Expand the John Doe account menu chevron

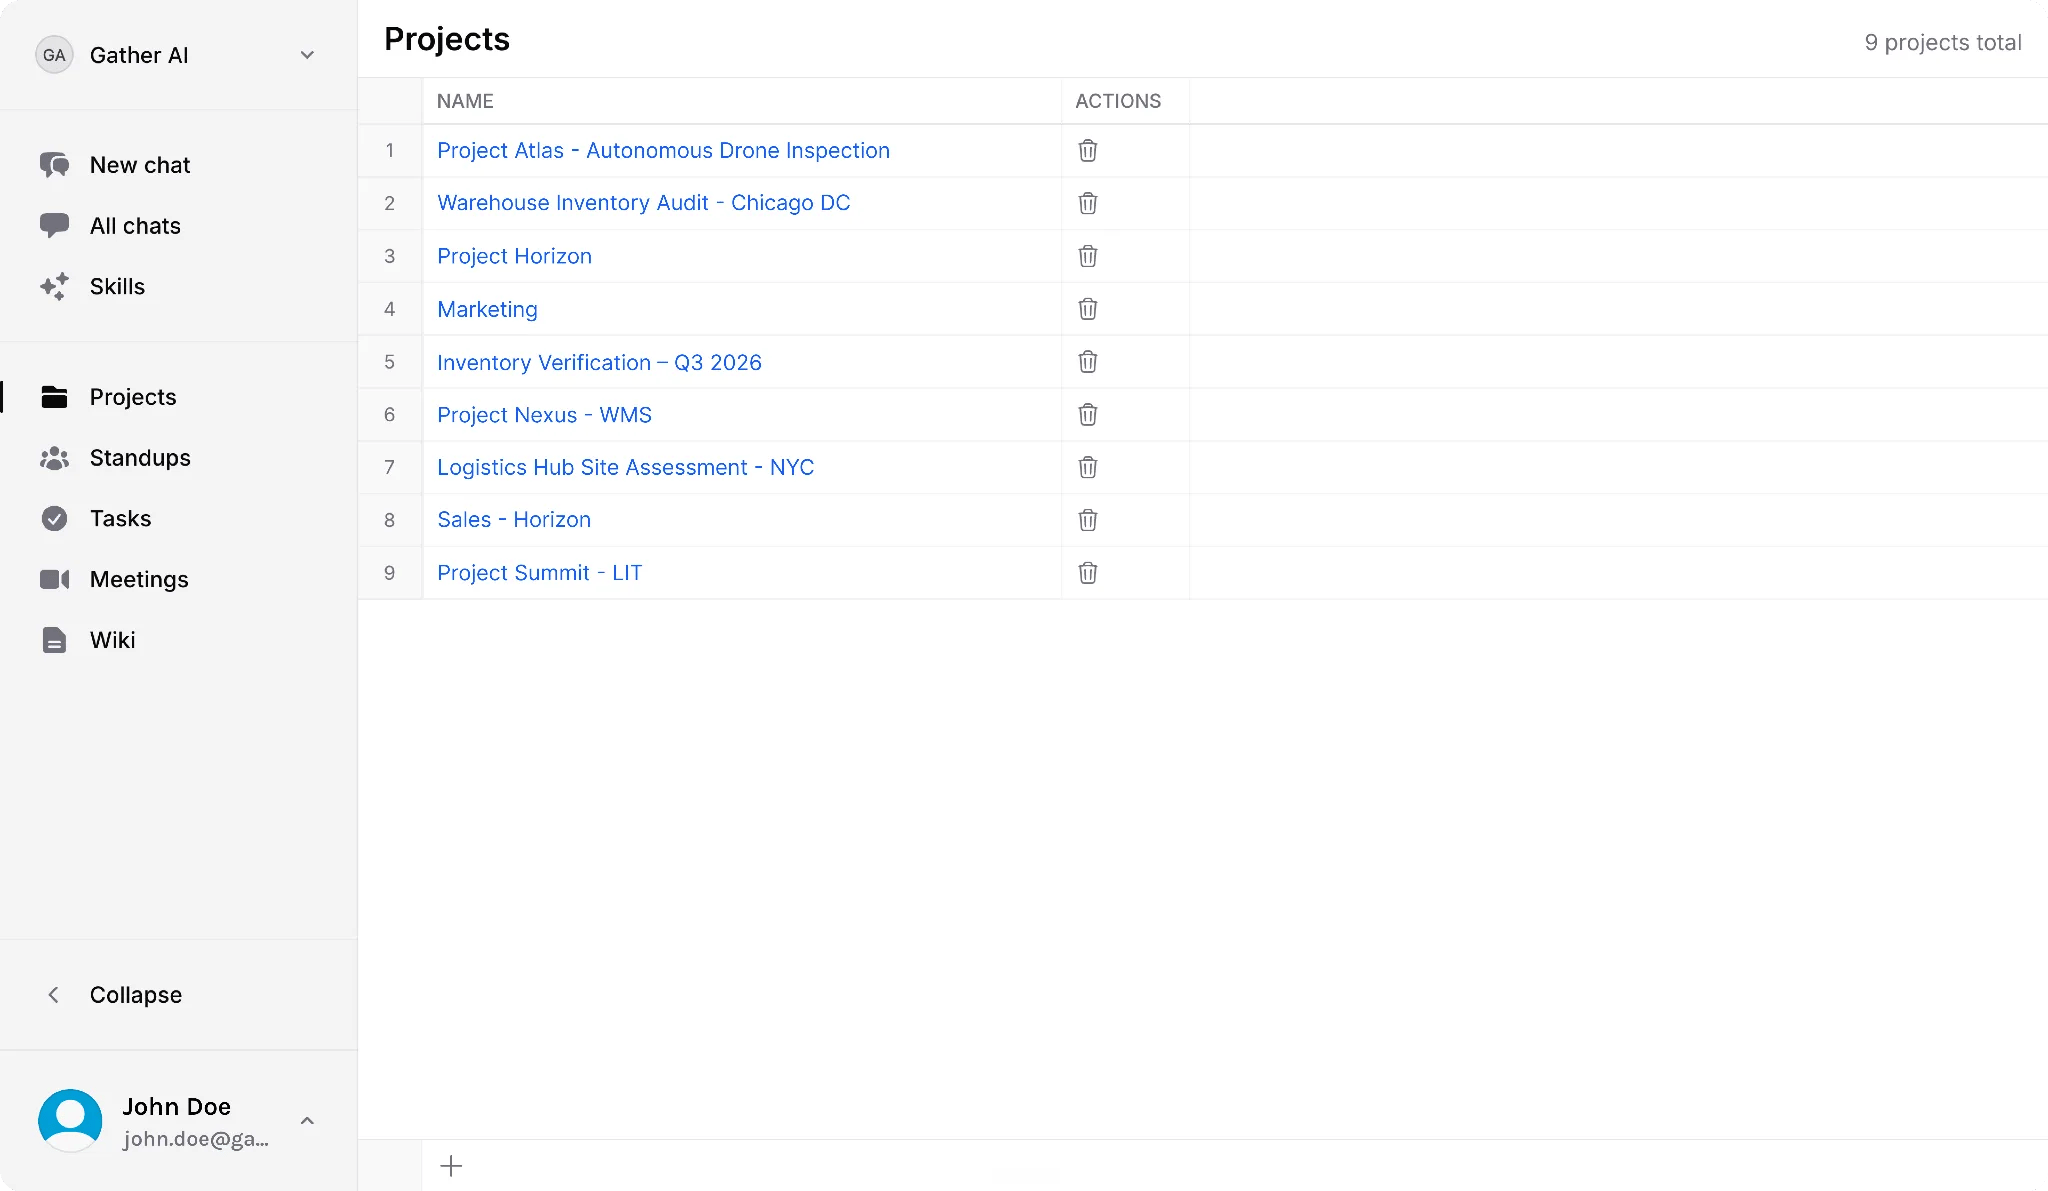307,1121
